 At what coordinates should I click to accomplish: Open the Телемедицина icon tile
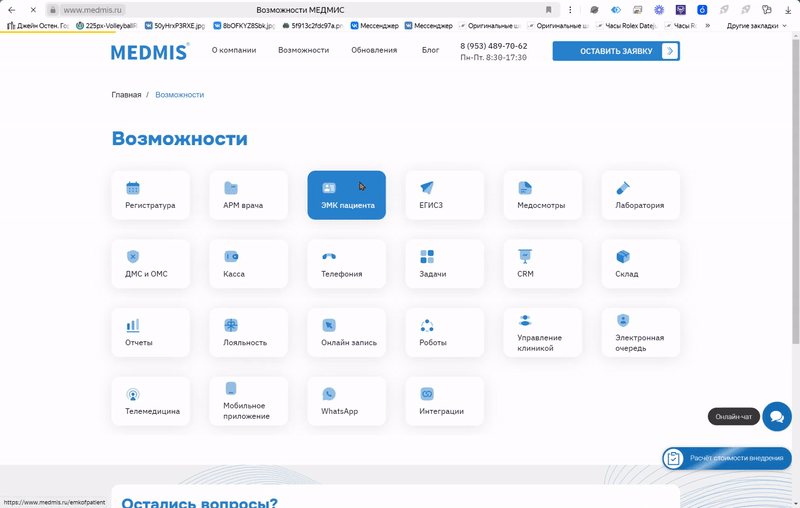coord(133,394)
